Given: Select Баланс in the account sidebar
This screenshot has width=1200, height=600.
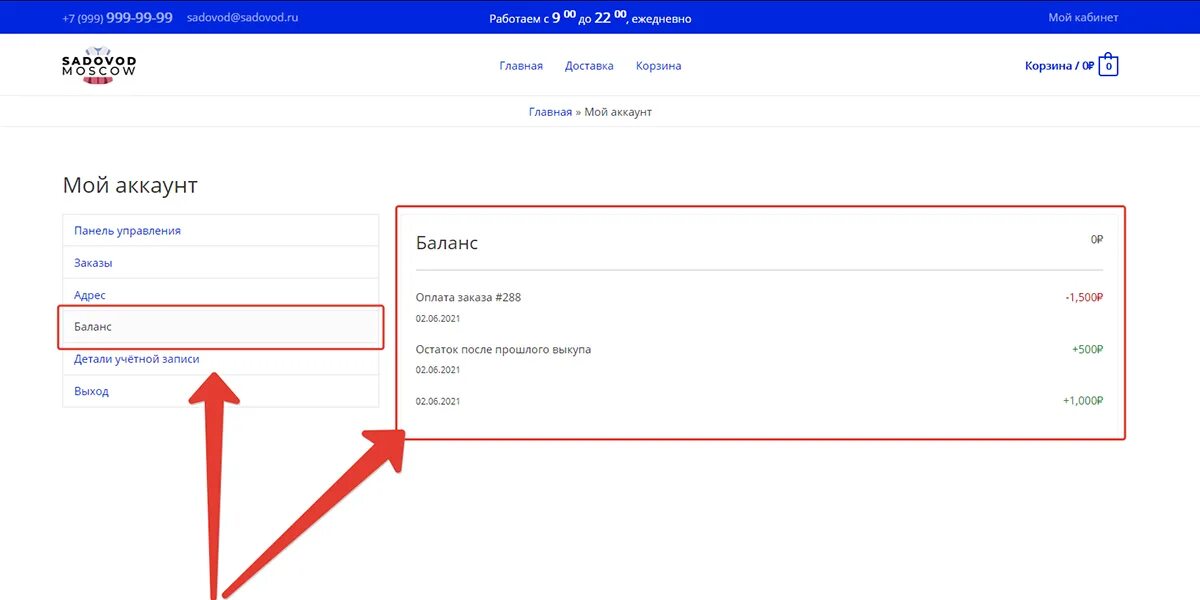Looking at the screenshot, I should tap(221, 327).
